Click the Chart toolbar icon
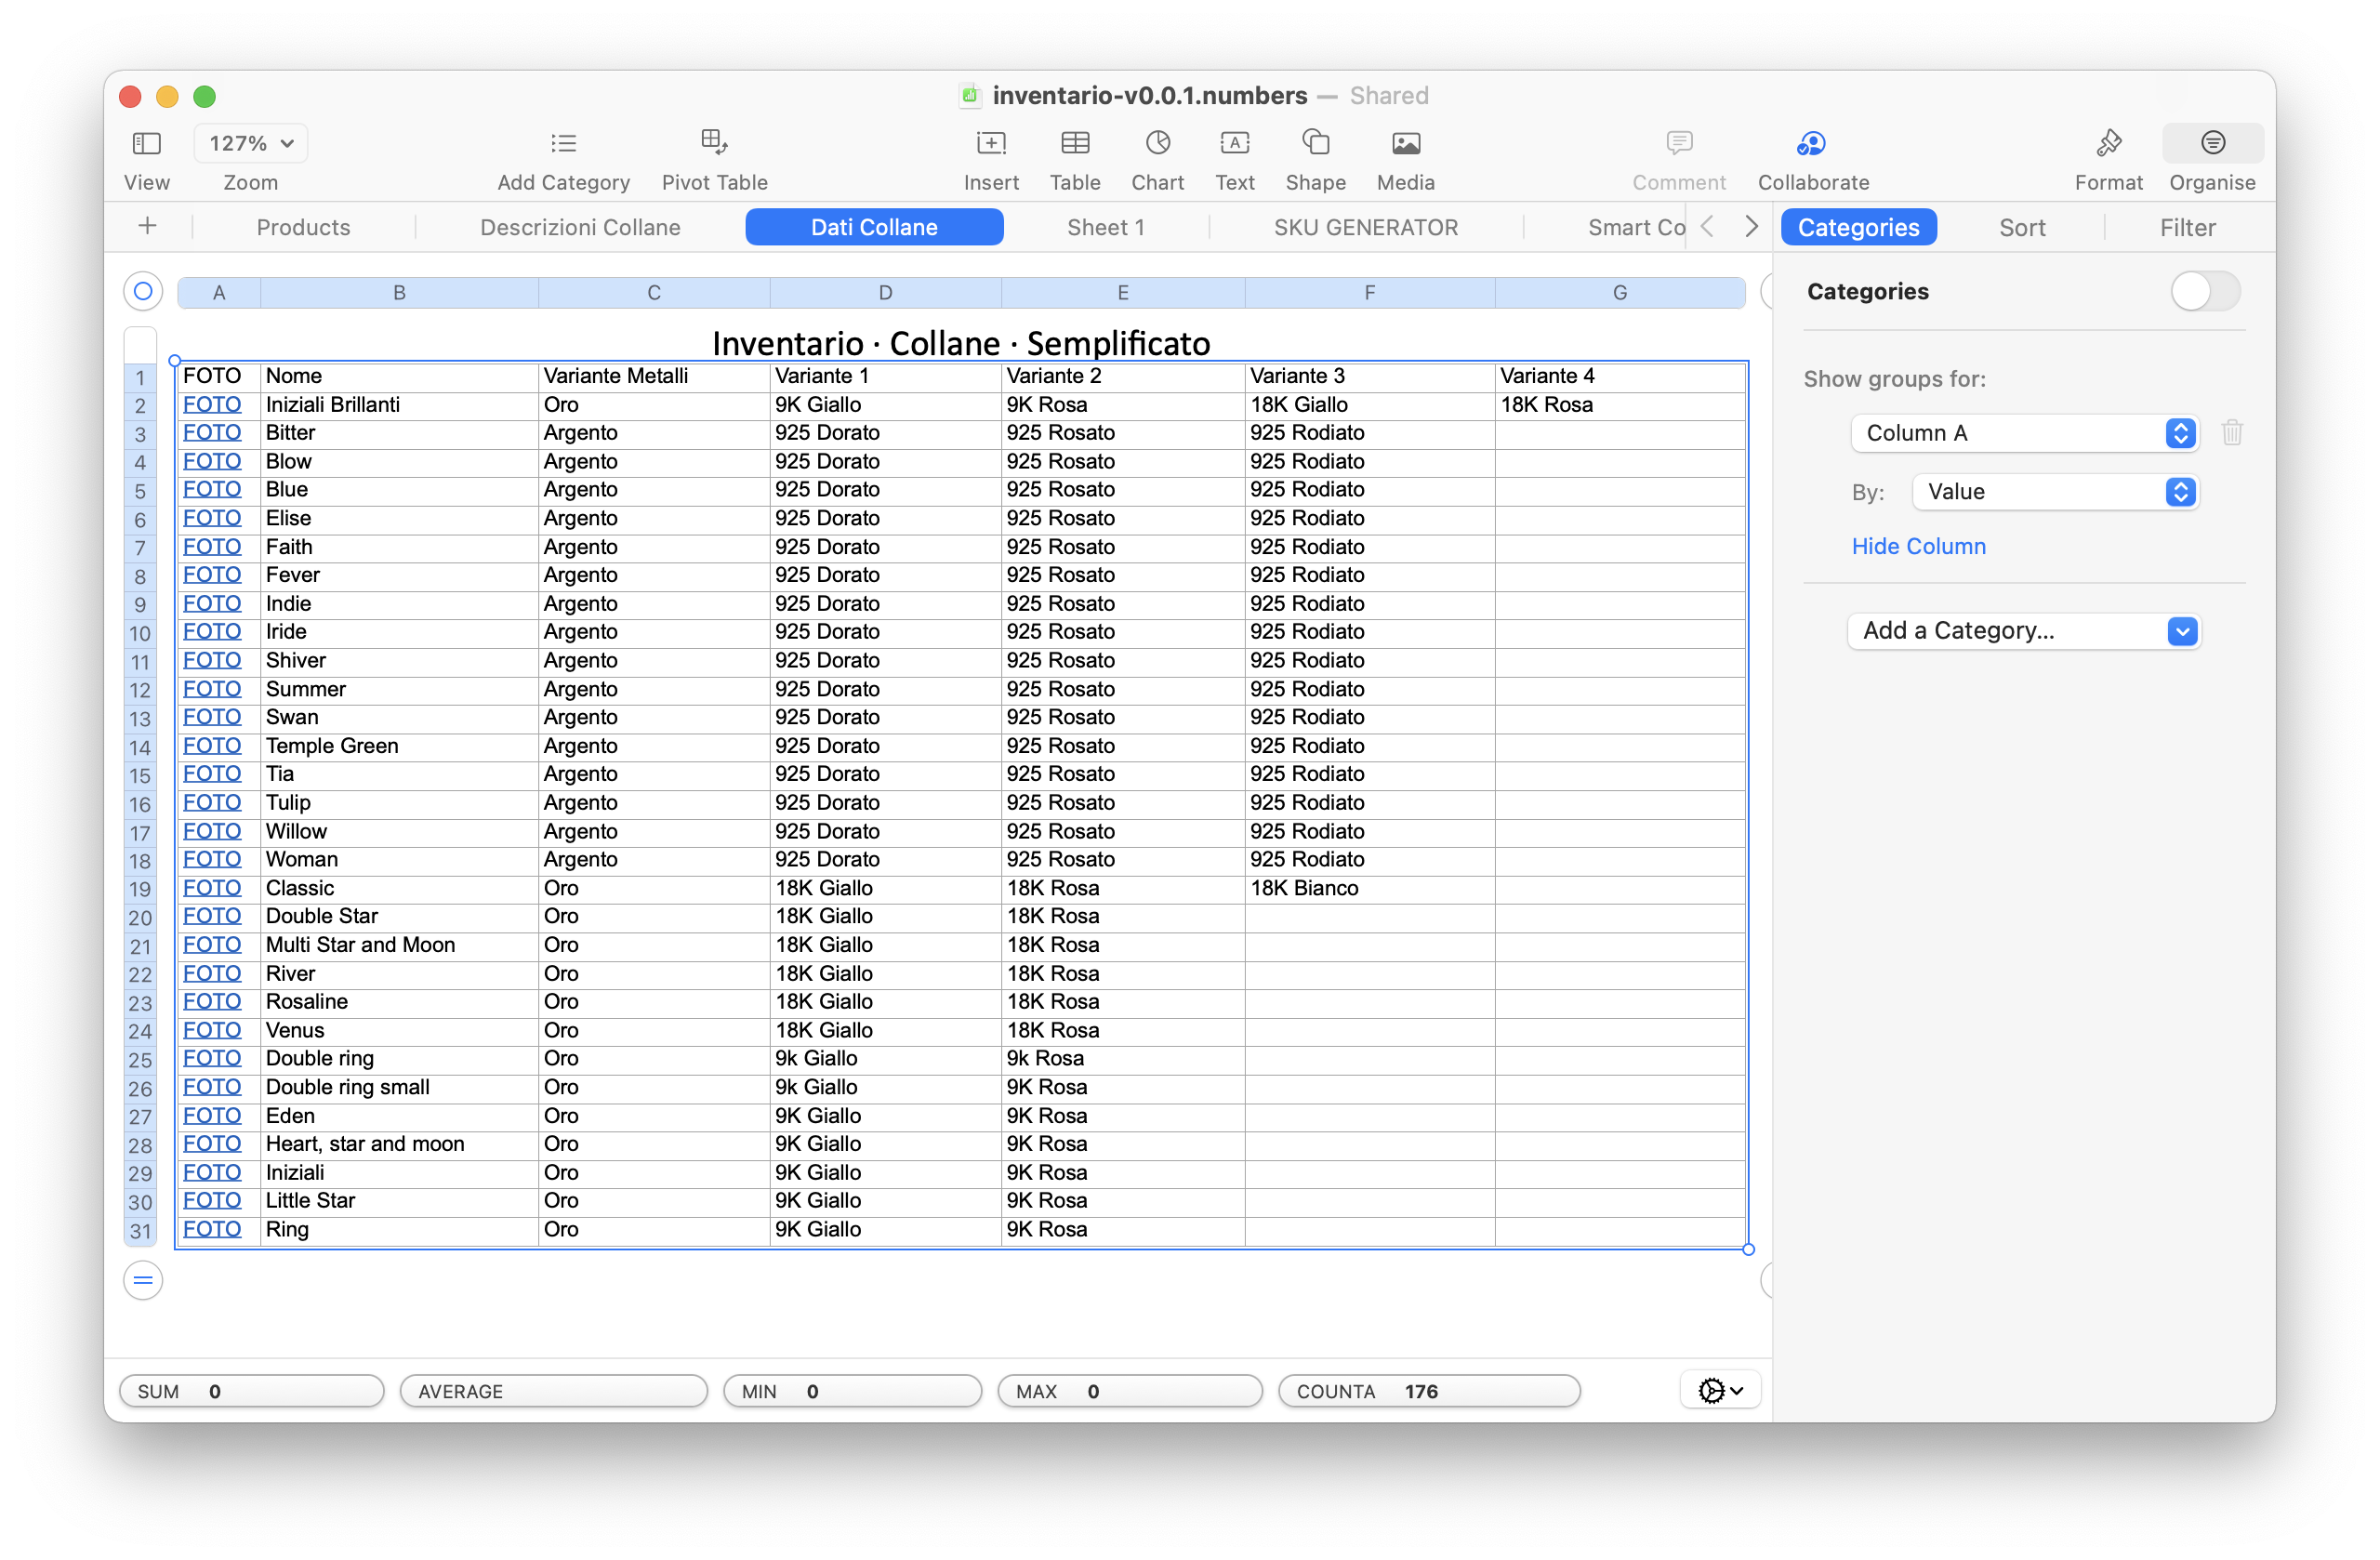 point(1157,144)
